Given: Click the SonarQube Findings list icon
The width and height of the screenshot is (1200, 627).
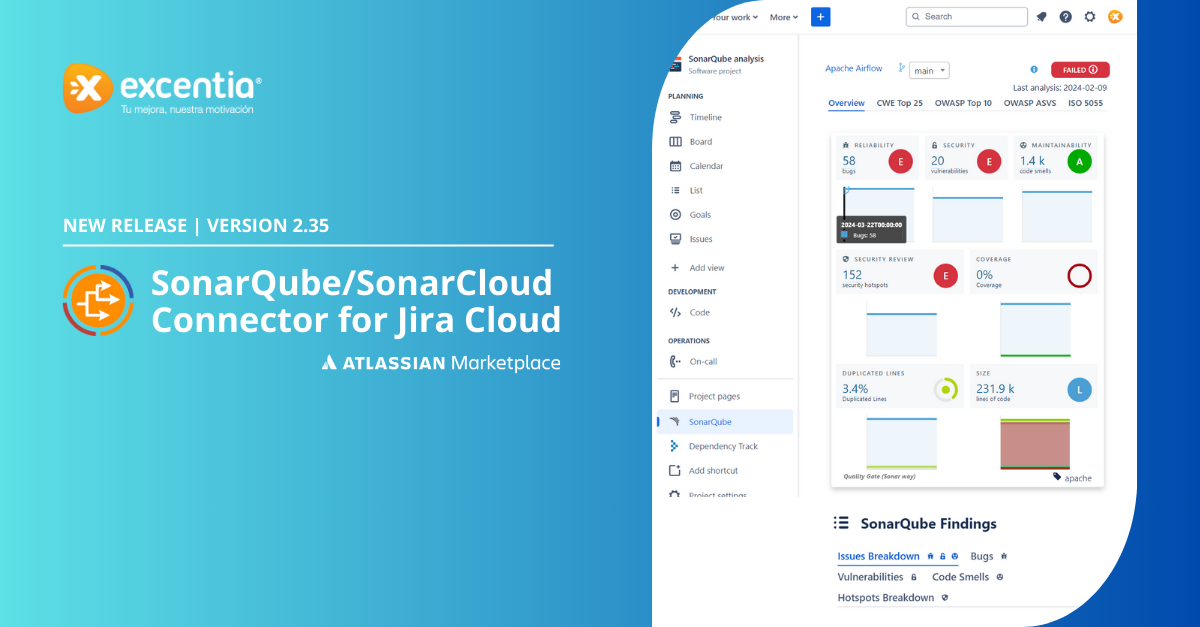Looking at the screenshot, I should tap(842, 523).
